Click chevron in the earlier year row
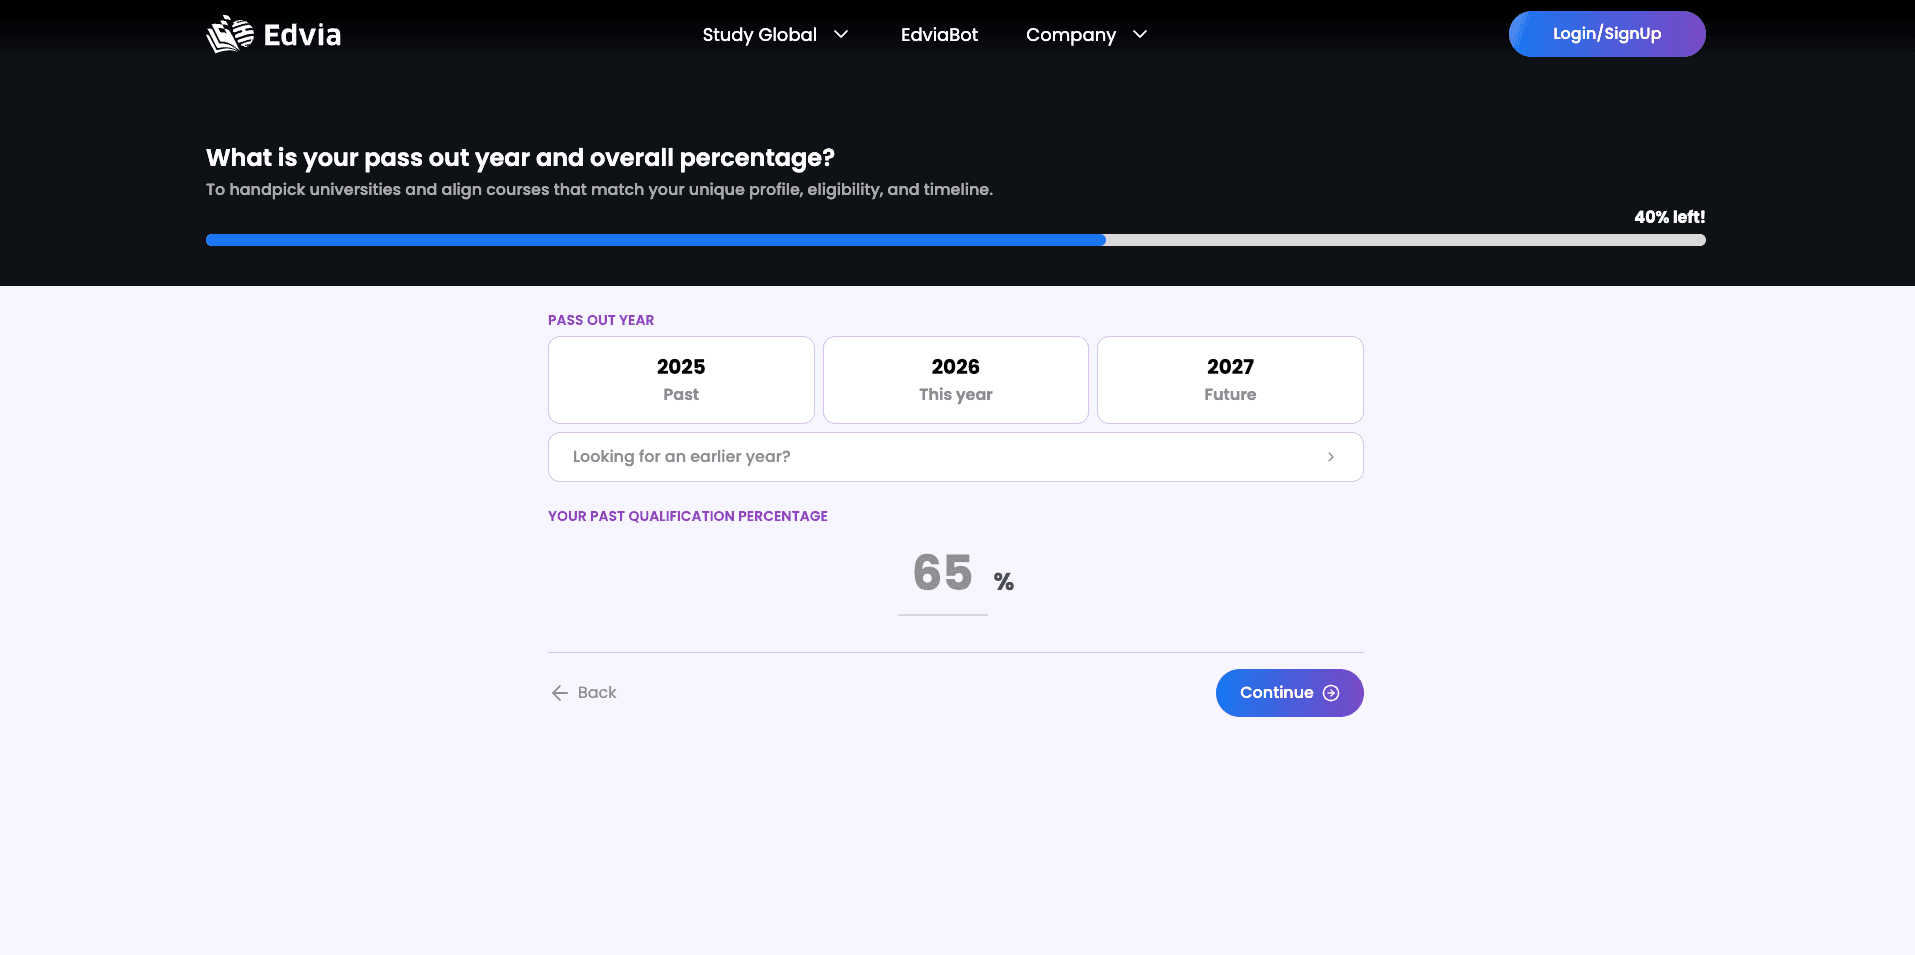Viewport: 1915px width, 955px height. pyautogui.click(x=1330, y=457)
